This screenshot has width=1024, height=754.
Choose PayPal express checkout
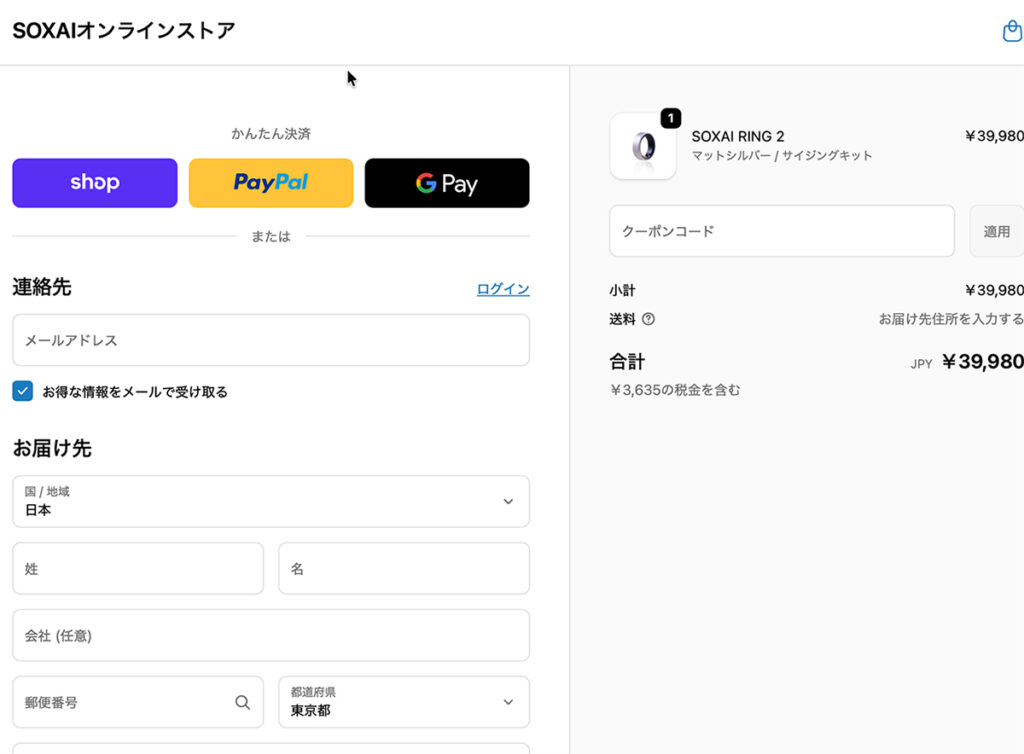(x=271, y=183)
